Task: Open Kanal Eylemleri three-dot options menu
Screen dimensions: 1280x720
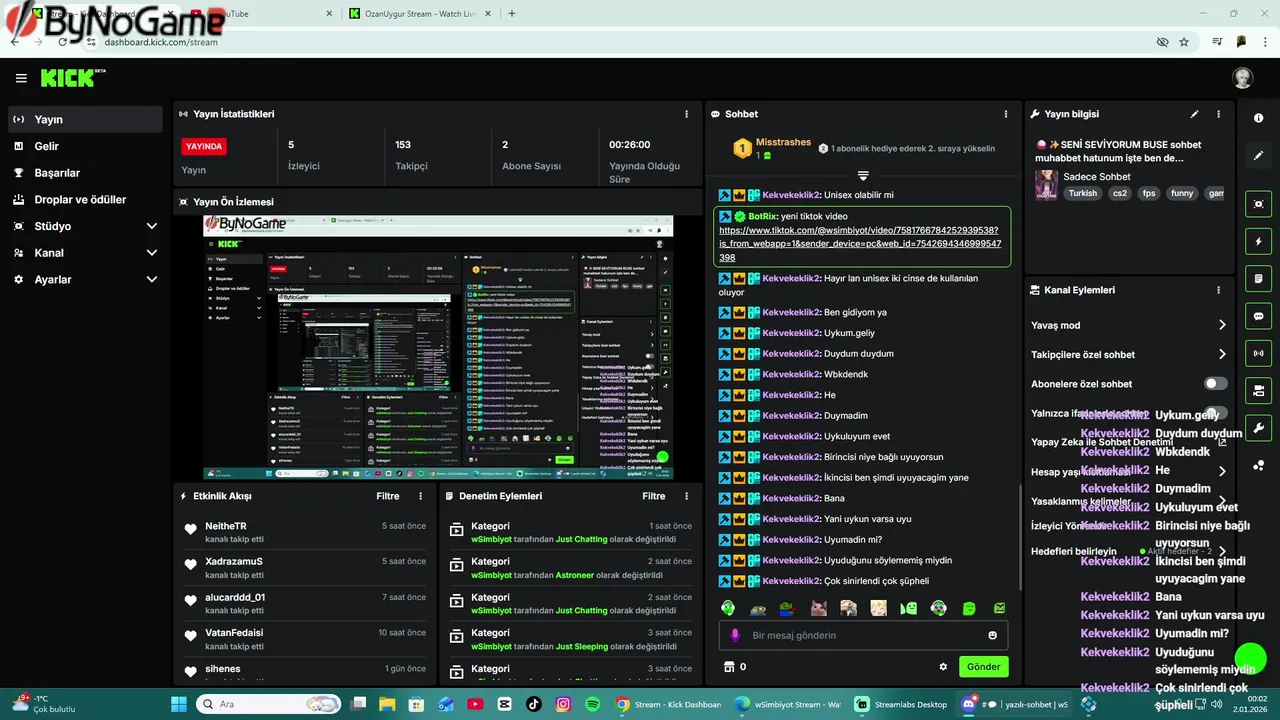Action: 1218,290
